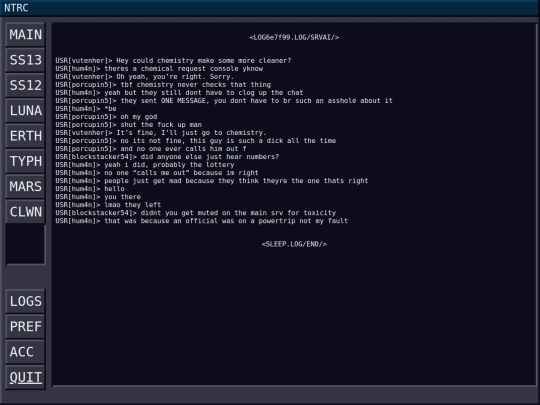Click the line "did anyone else just hear numbers?"
The height and width of the screenshot is (405, 540).
coord(167,157)
